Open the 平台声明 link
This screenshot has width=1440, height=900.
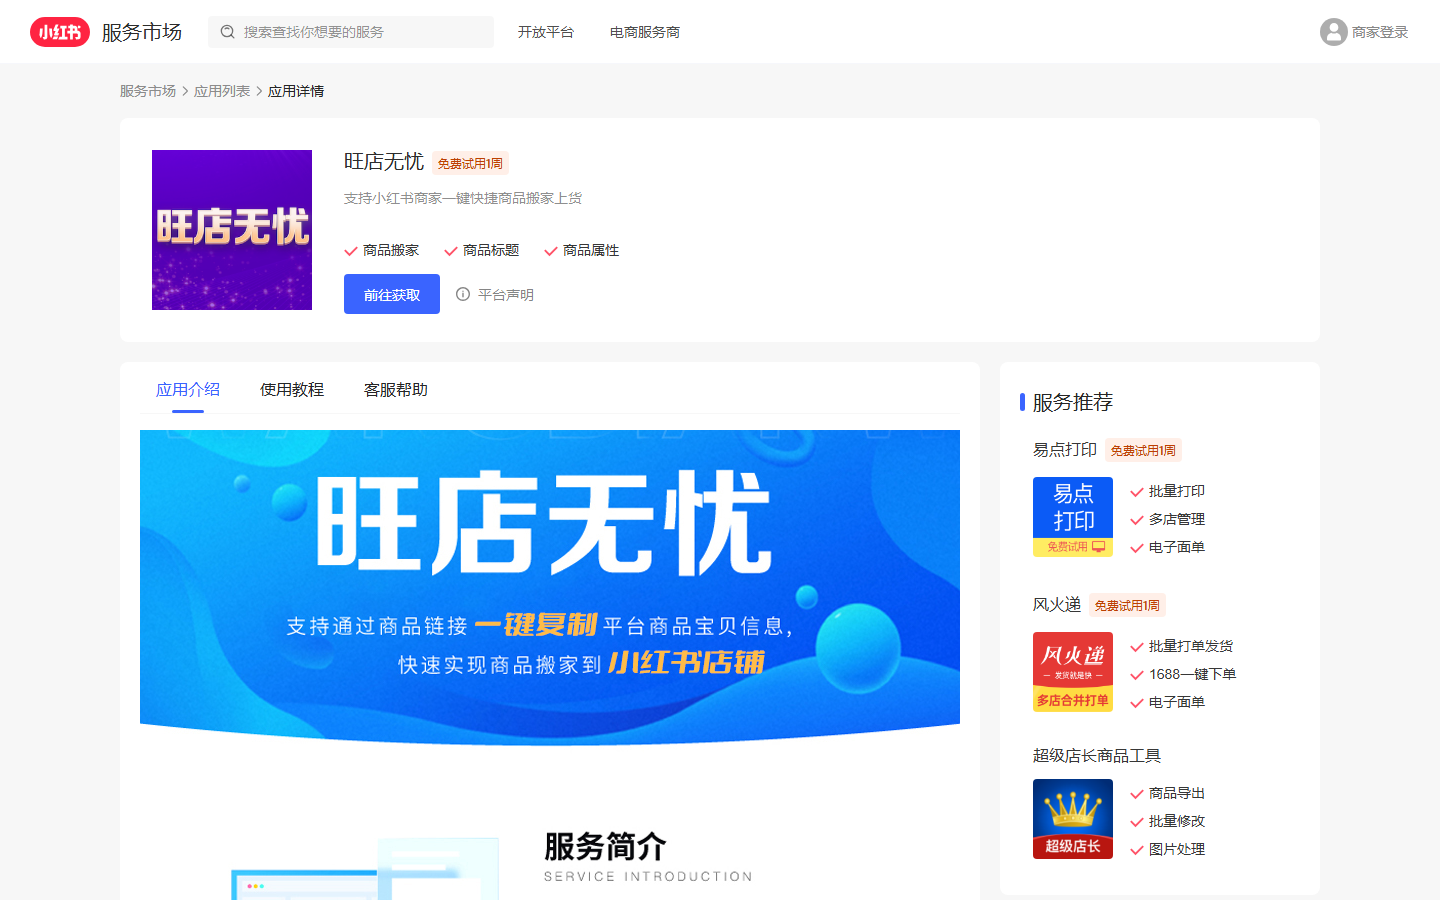(506, 295)
